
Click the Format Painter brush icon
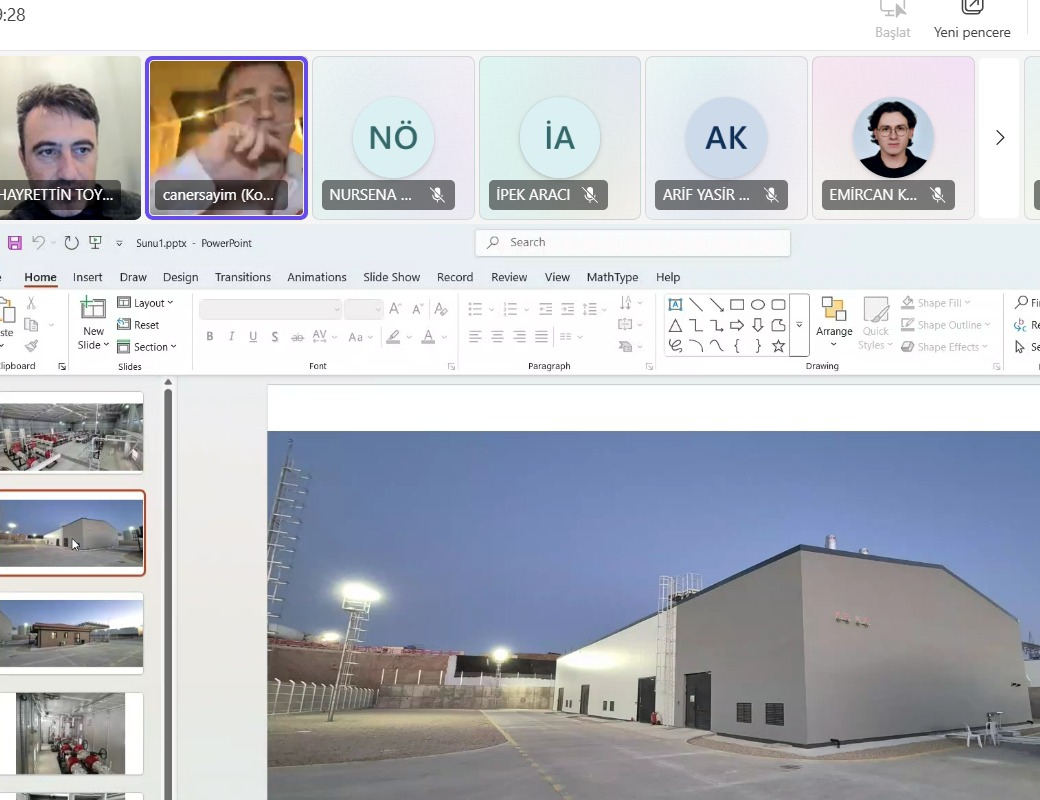coord(31,346)
